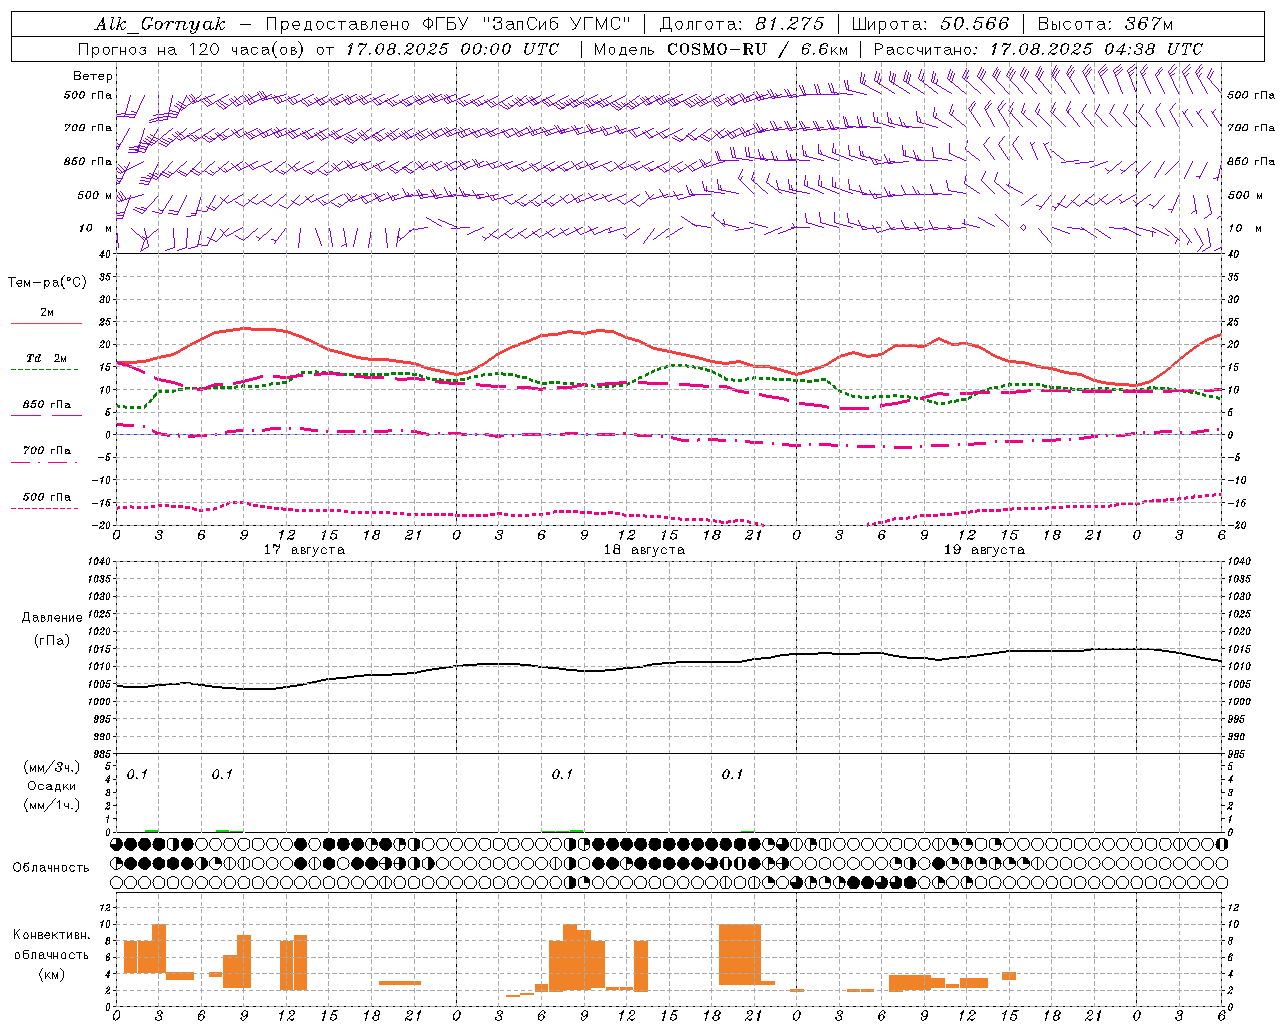Select the "(км)" unit label
1280x1024 pixels.
click(52, 974)
